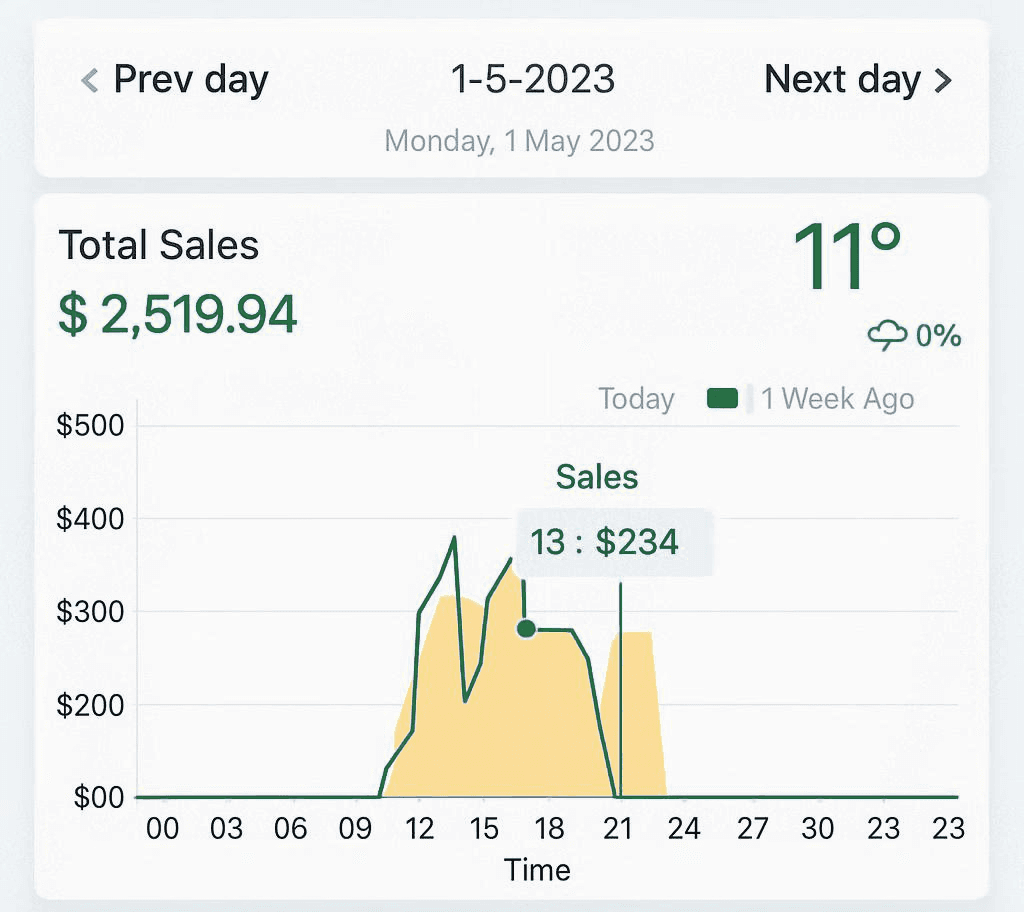Toggle the Today legend series
Image resolution: width=1024 pixels, height=912 pixels.
[636, 399]
